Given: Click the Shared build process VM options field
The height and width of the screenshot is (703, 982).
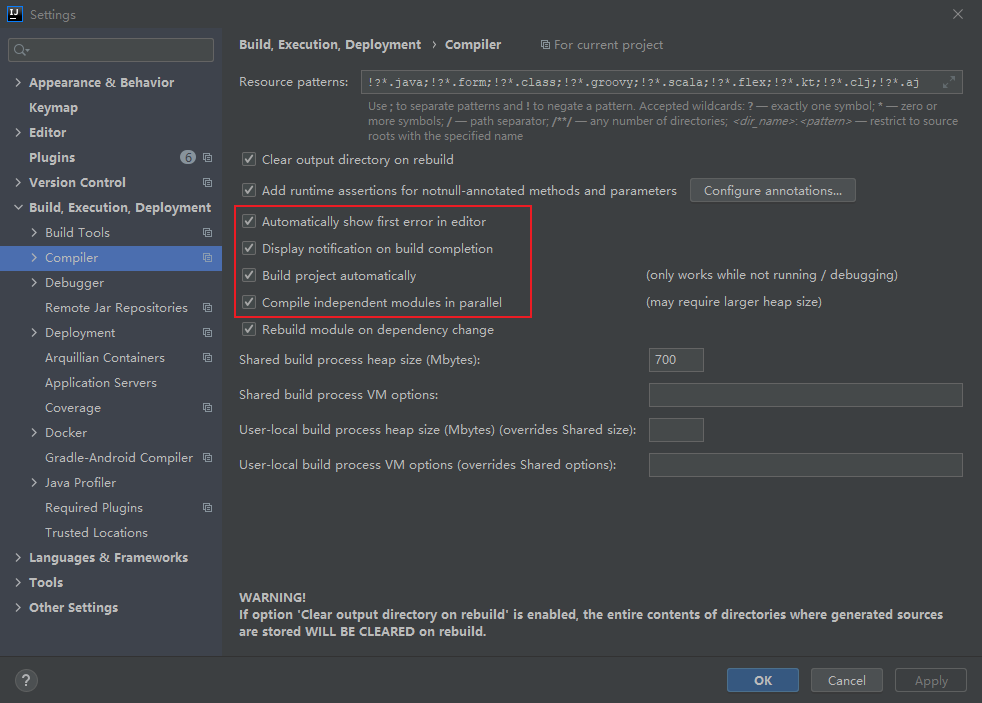Looking at the screenshot, I should [x=805, y=395].
